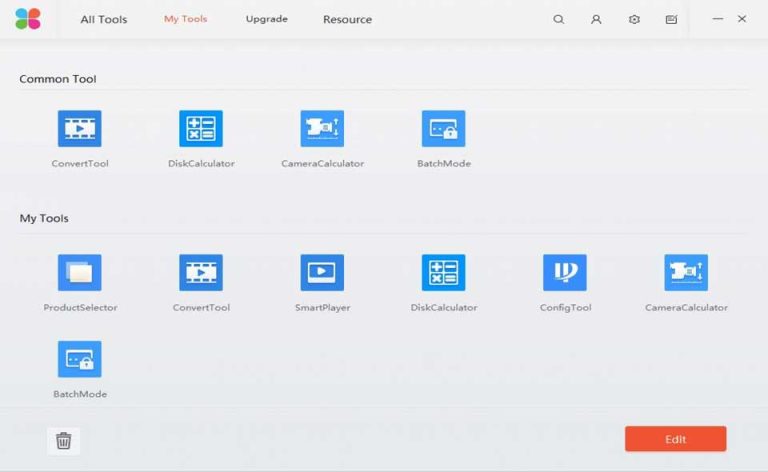
Task: Go to the Upgrade tab
Action: pyautogui.click(x=266, y=19)
